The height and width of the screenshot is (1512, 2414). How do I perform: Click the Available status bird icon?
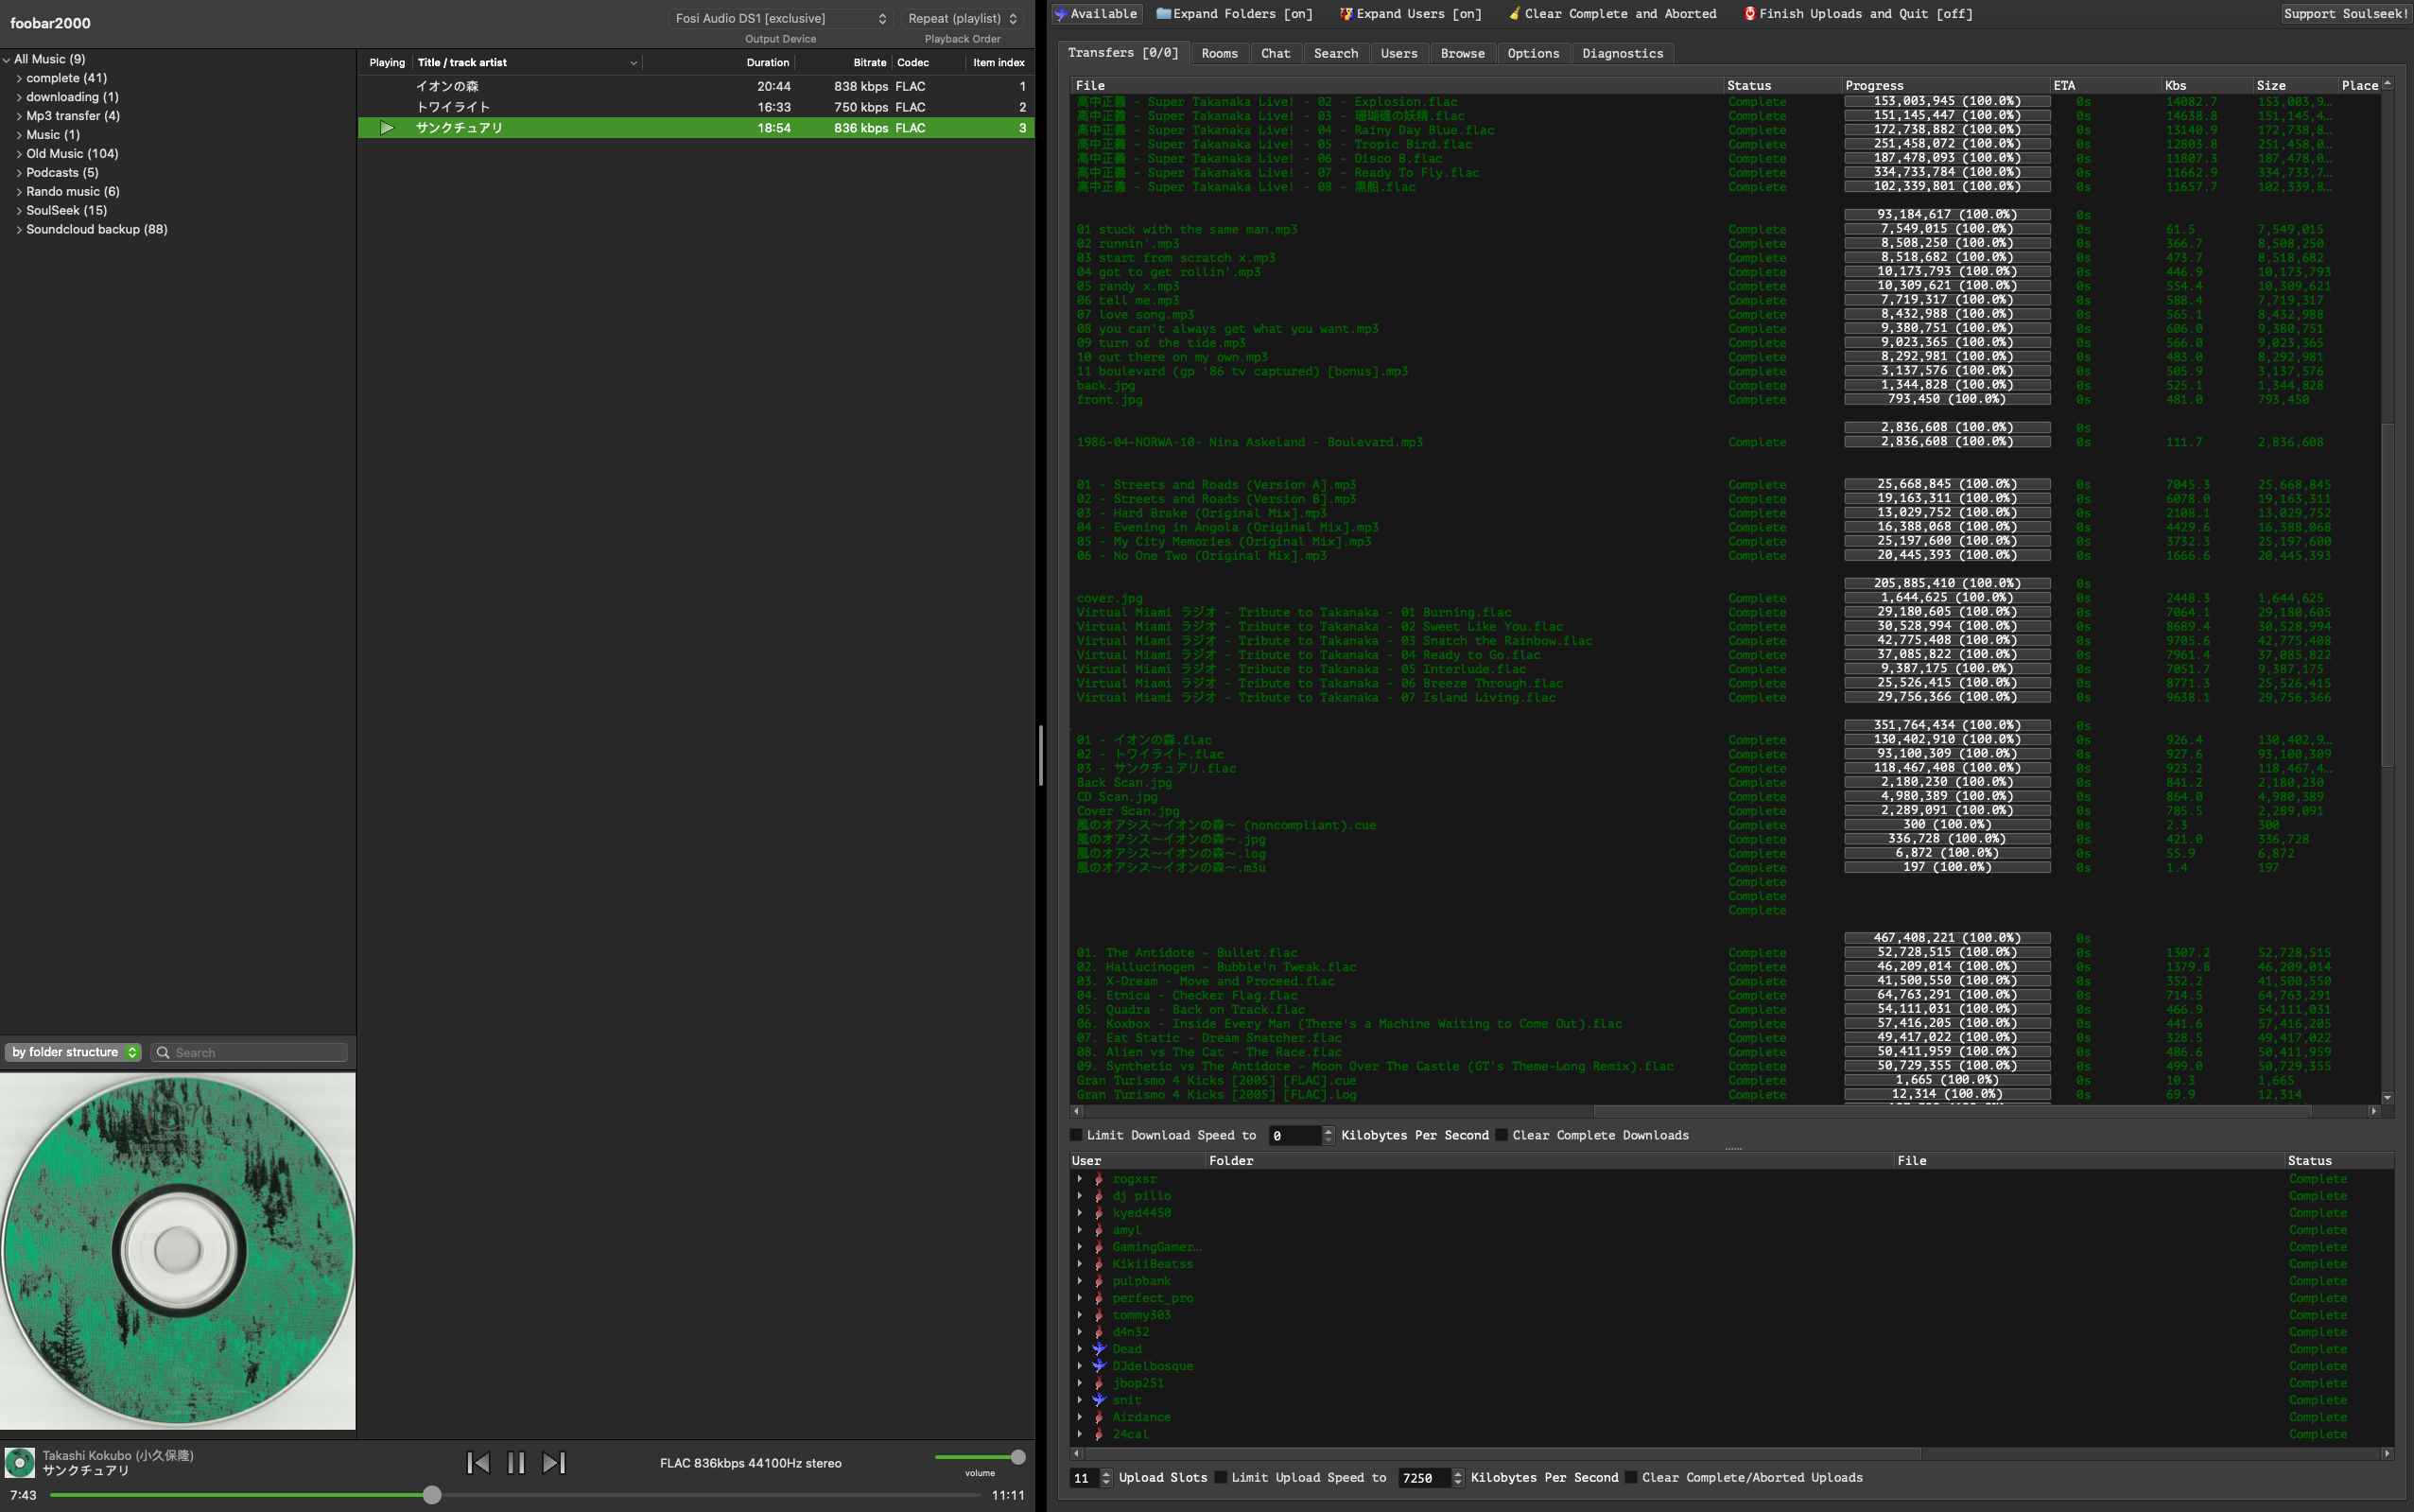(1061, 14)
